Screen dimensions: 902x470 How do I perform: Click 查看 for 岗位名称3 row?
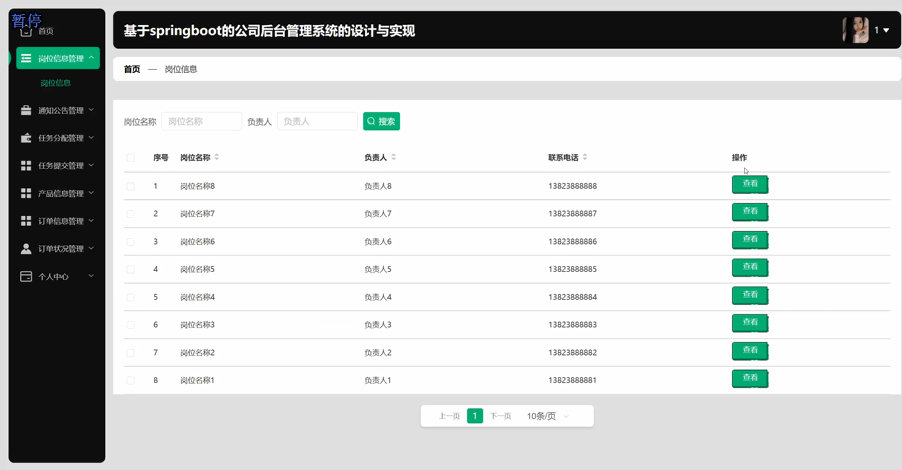(x=750, y=323)
